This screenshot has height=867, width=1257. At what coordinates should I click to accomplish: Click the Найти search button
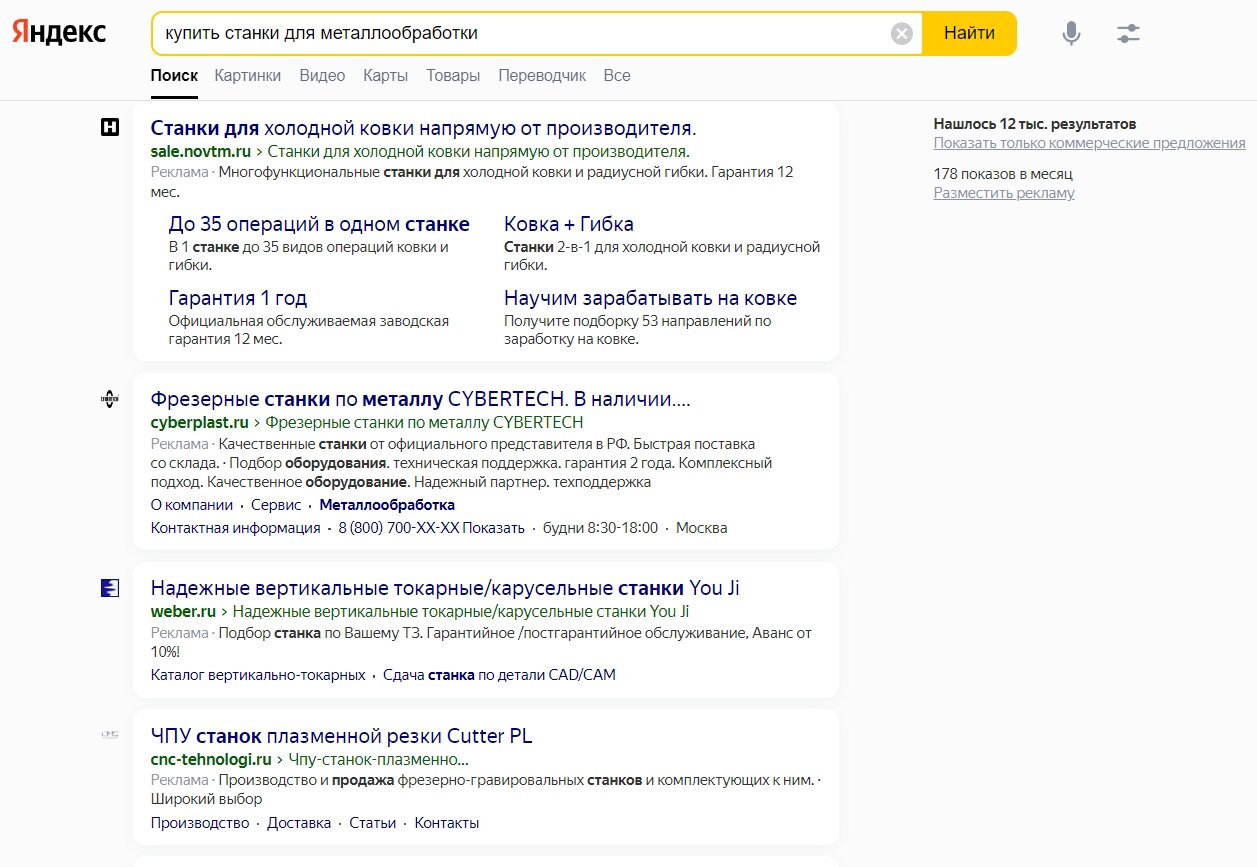(x=969, y=34)
